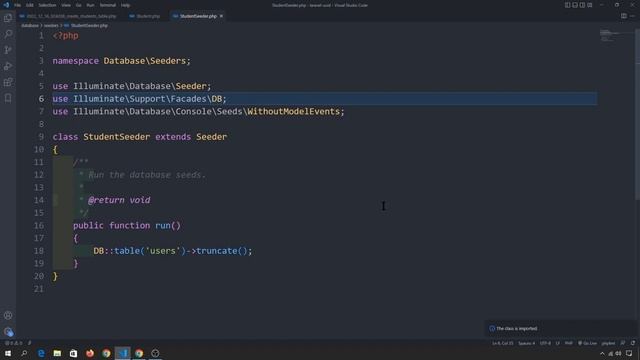Click errors and warnings status indicator

click(13, 343)
